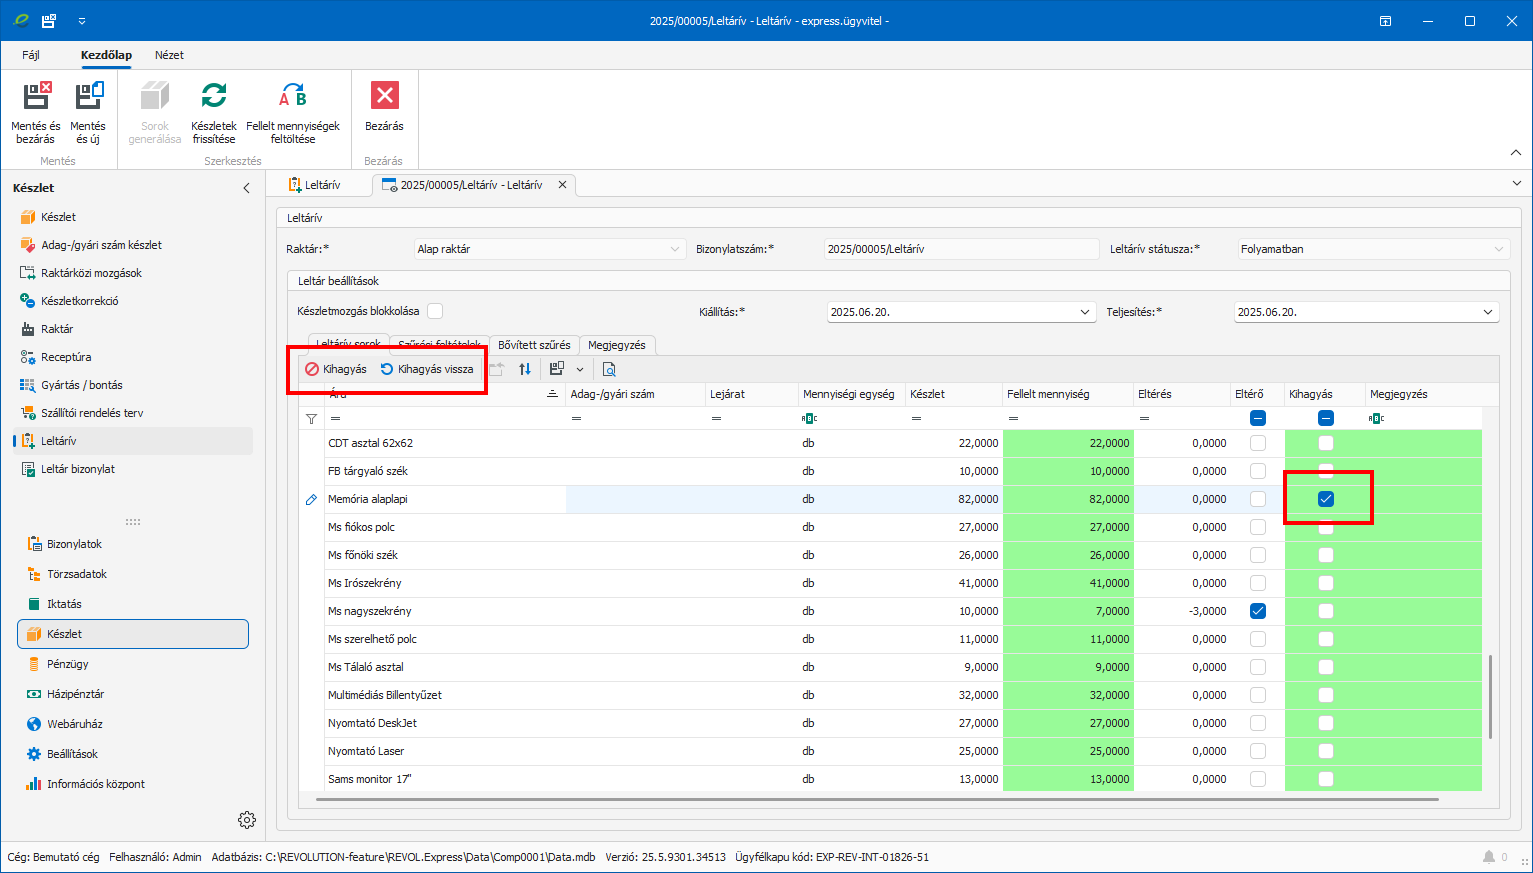The image size is (1533, 873).
Task: Uncheck Eltérő checkbox for Ms nagyszekrény
Action: tap(1258, 611)
